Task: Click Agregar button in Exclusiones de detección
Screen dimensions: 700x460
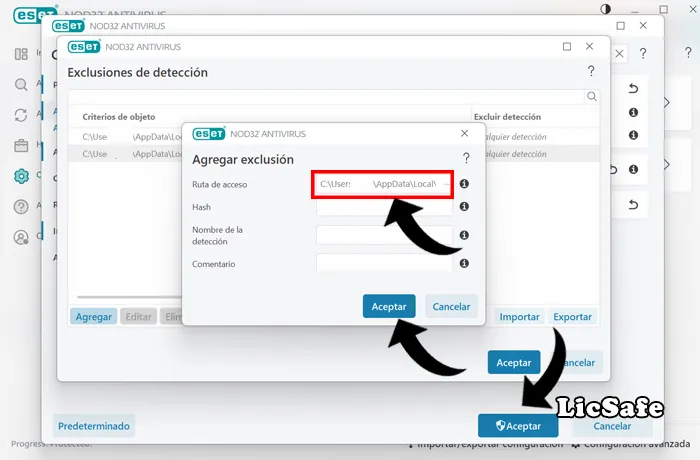Action: pyautogui.click(x=93, y=317)
